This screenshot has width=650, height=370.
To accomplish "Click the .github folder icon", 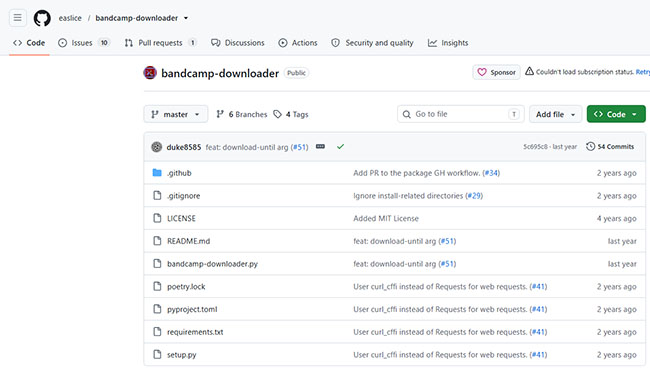I will pyautogui.click(x=157, y=173).
